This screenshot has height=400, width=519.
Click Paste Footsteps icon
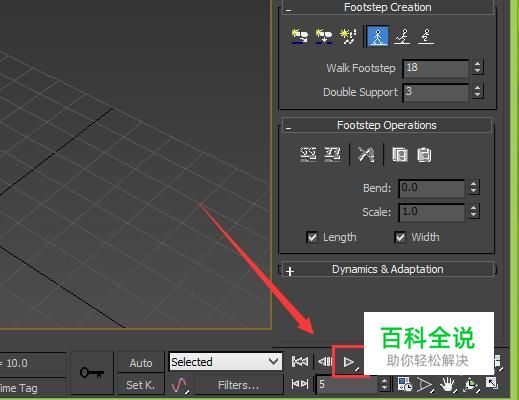(x=424, y=154)
